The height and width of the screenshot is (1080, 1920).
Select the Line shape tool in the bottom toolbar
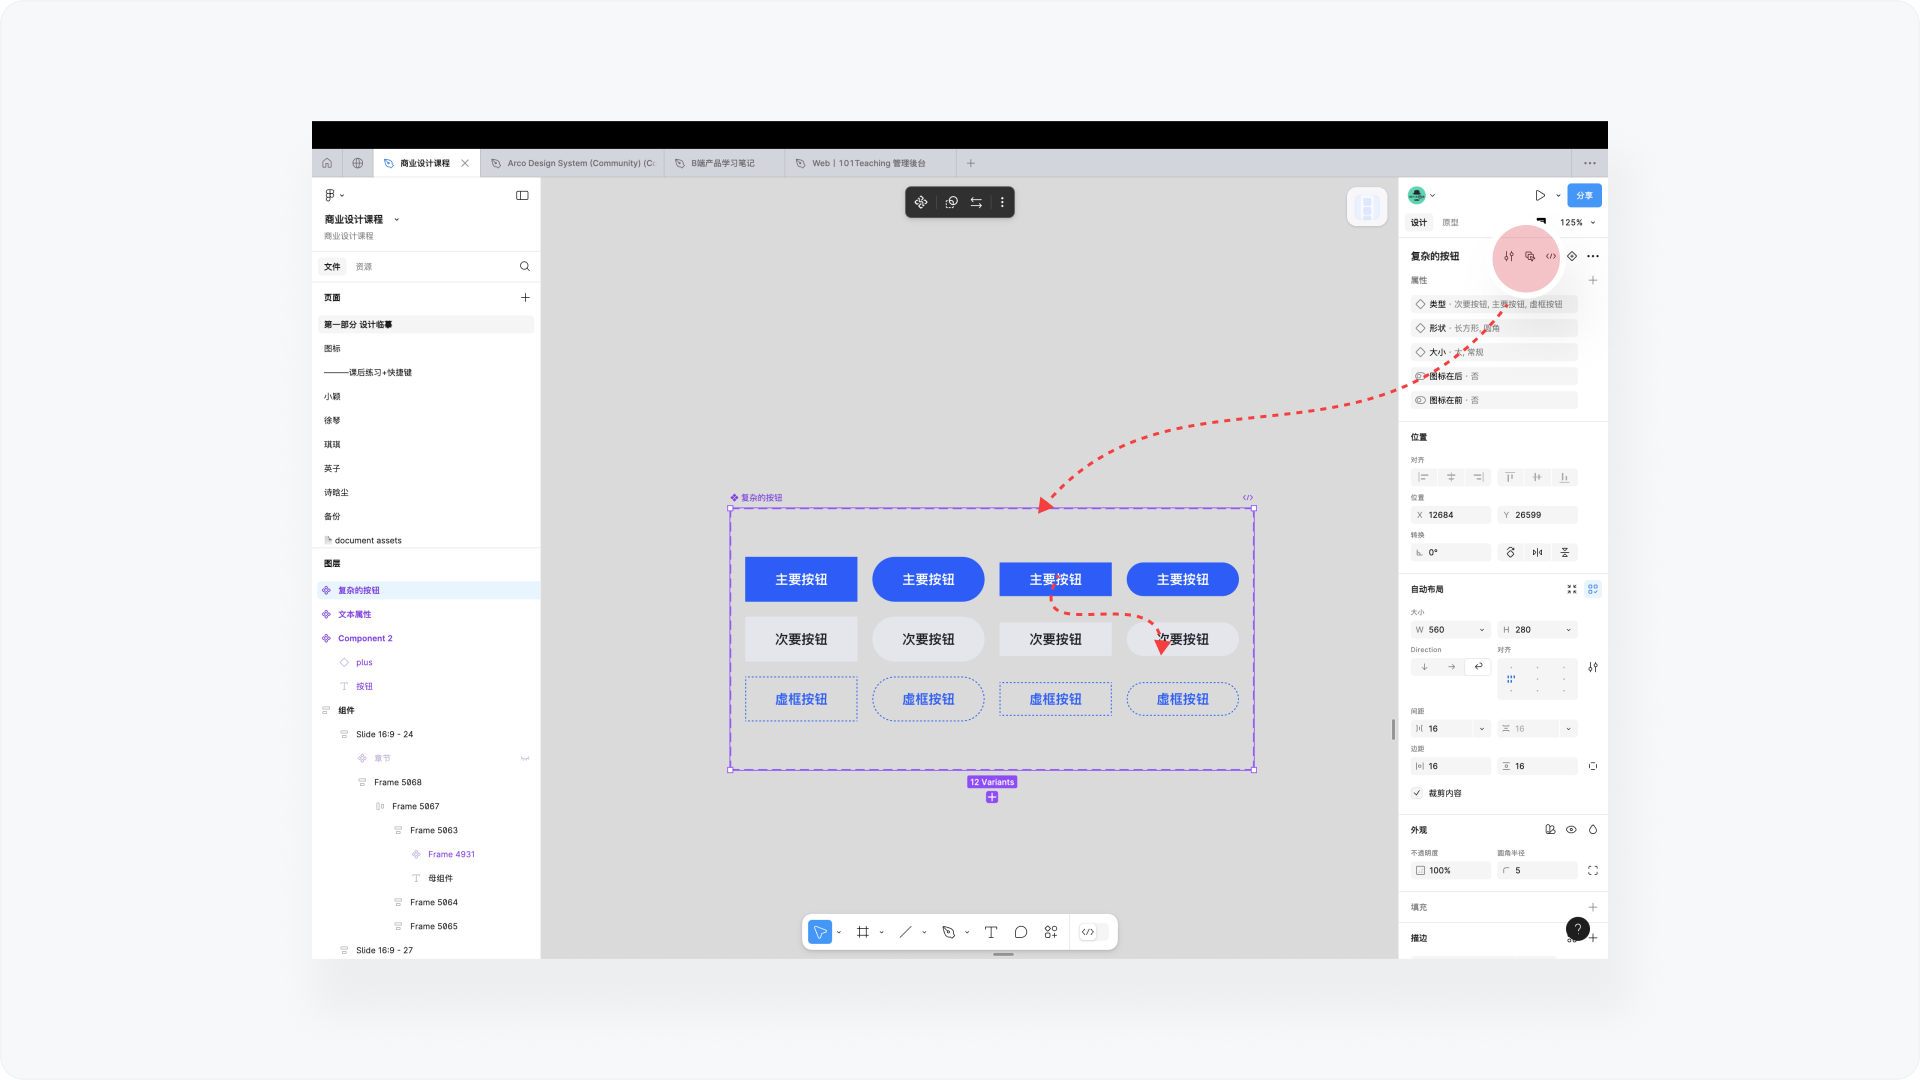tap(906, 932)
